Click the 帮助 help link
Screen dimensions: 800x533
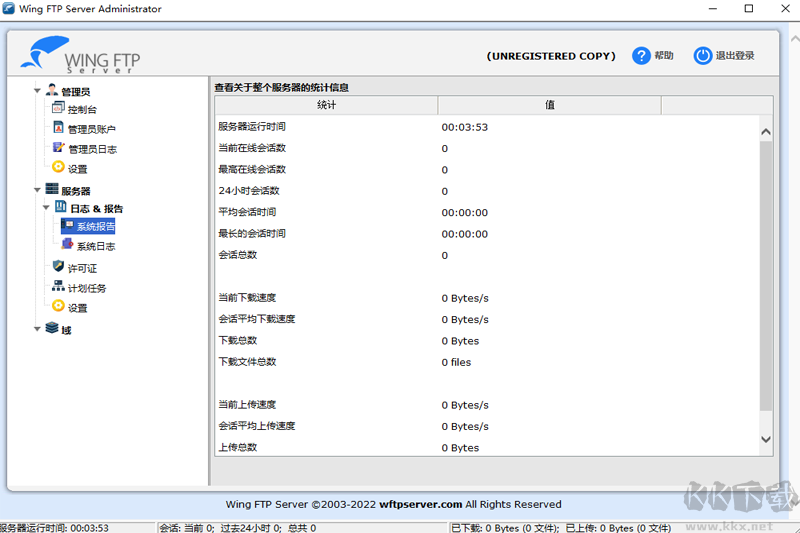click(664, 56)
